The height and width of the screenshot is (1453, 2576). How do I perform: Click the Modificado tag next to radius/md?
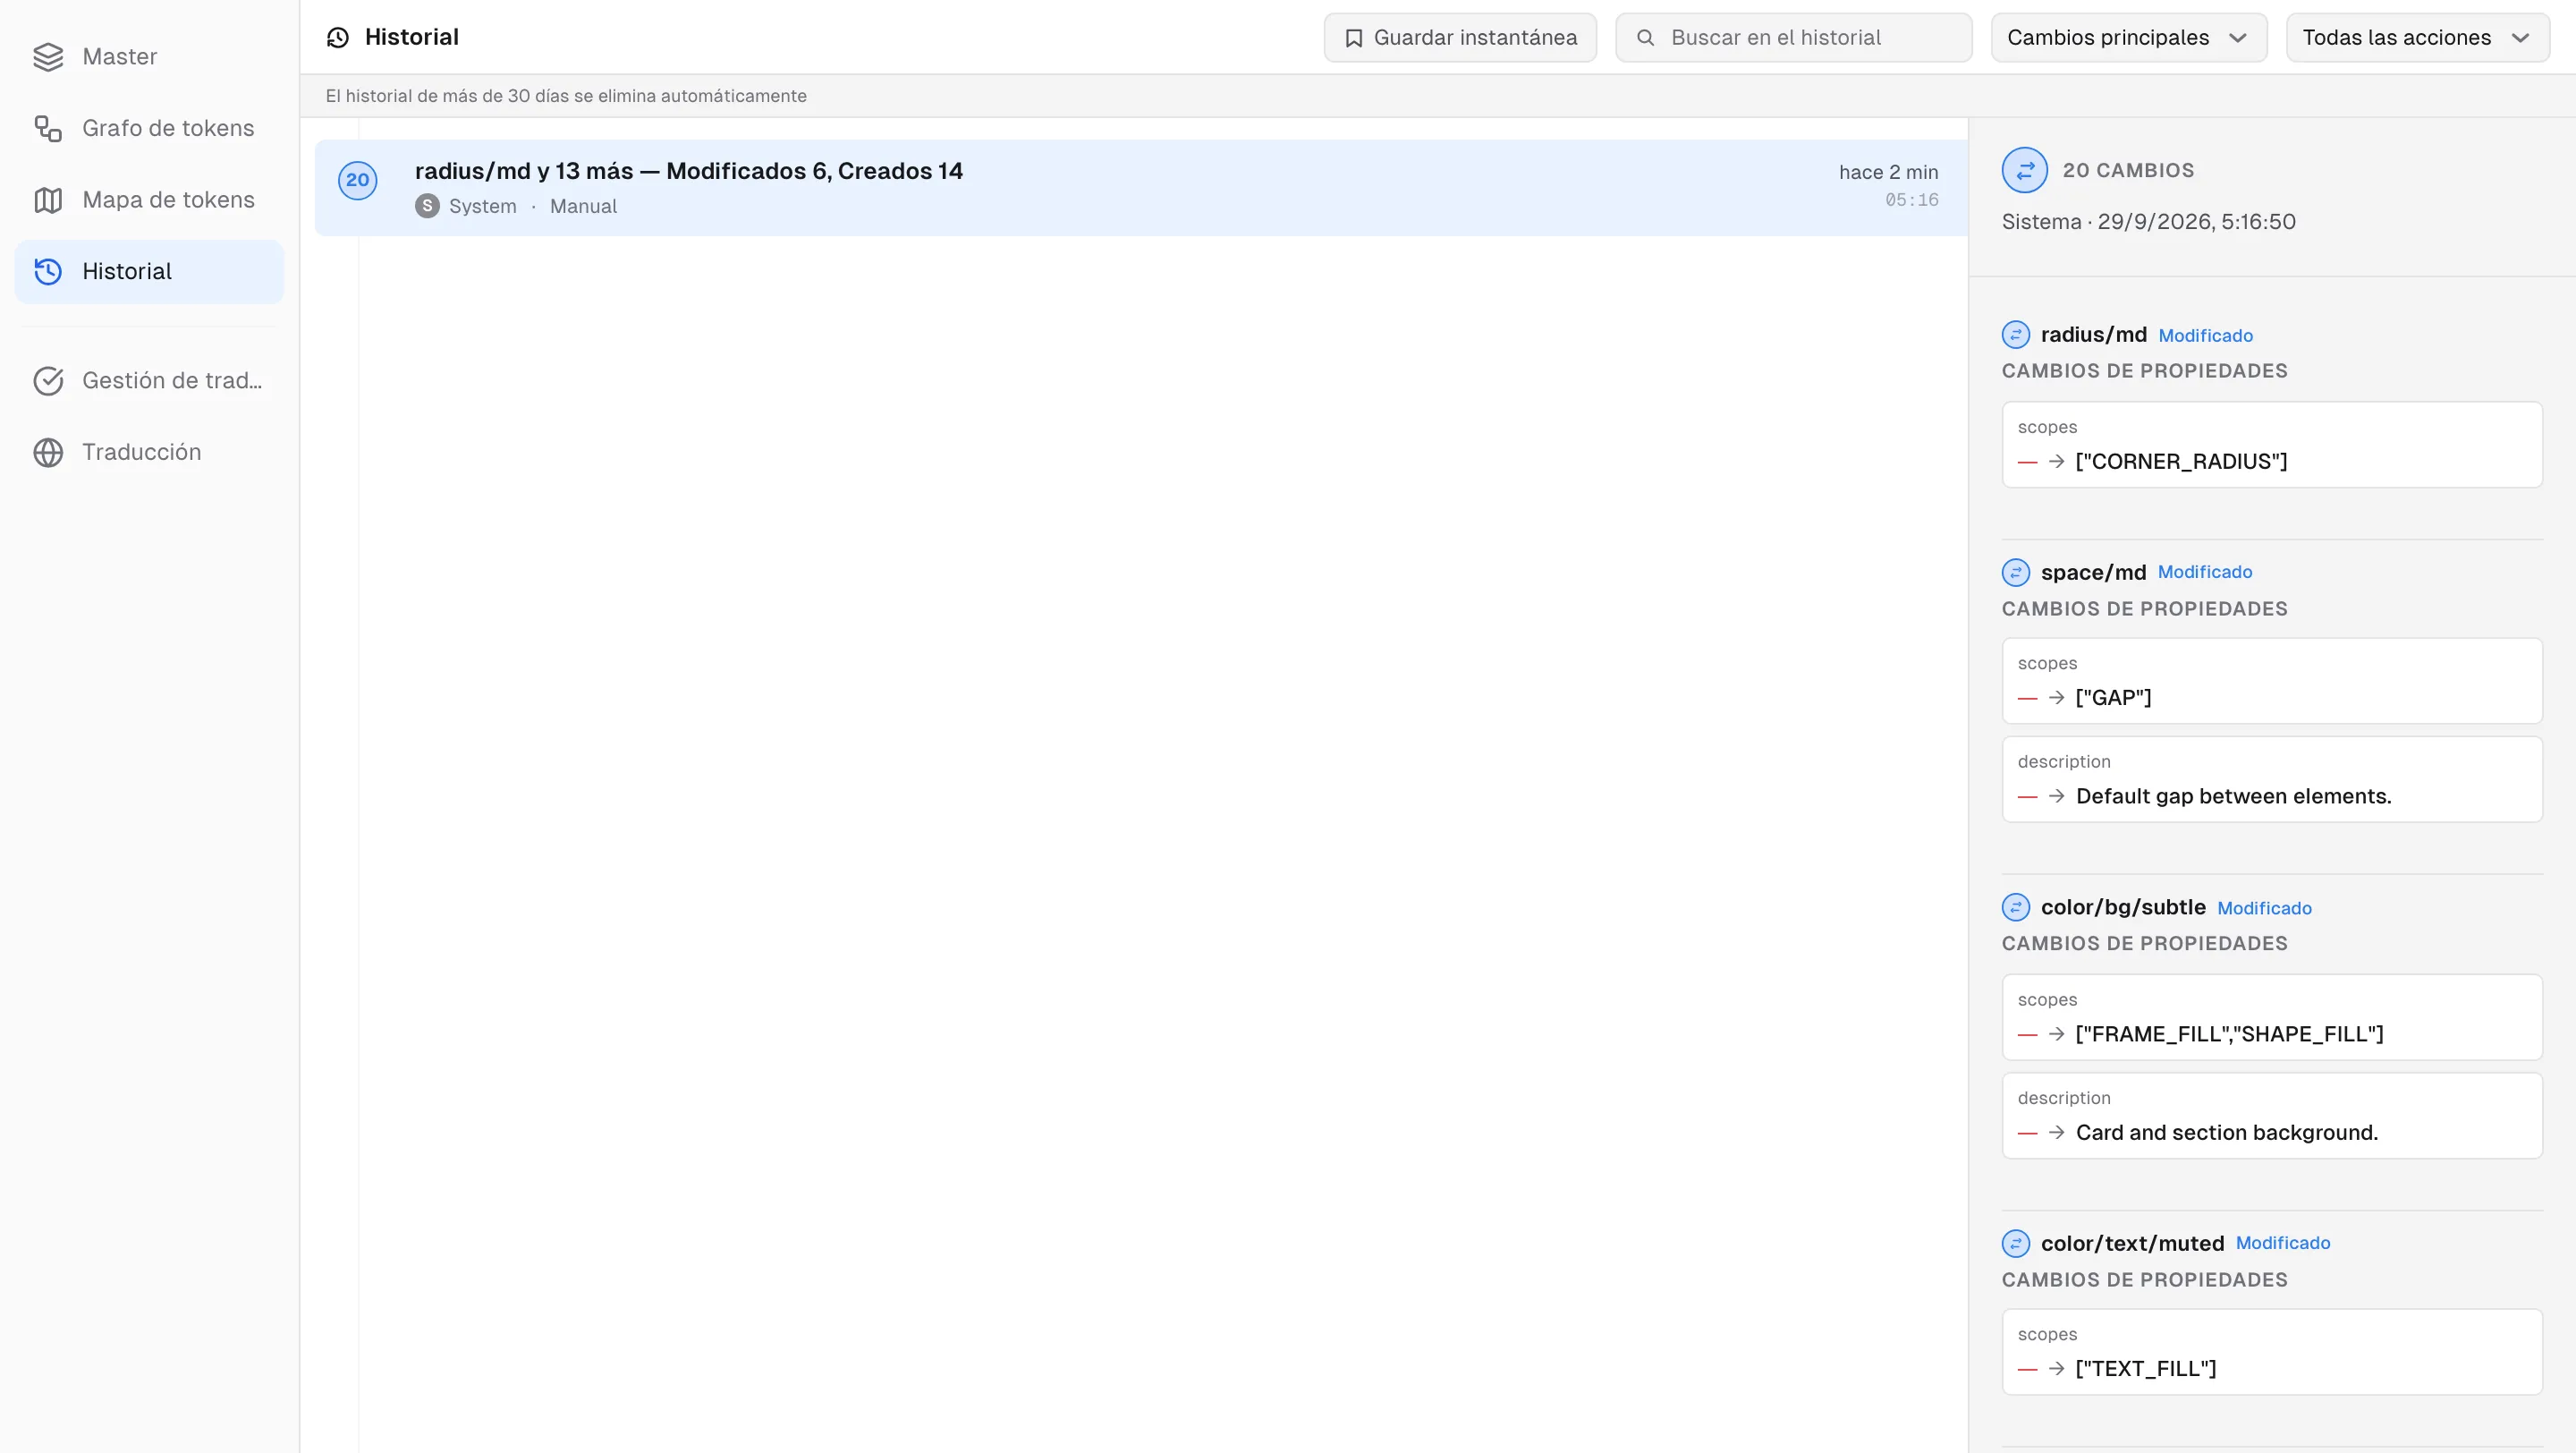pyautogui.click(x=2205, y=335)
